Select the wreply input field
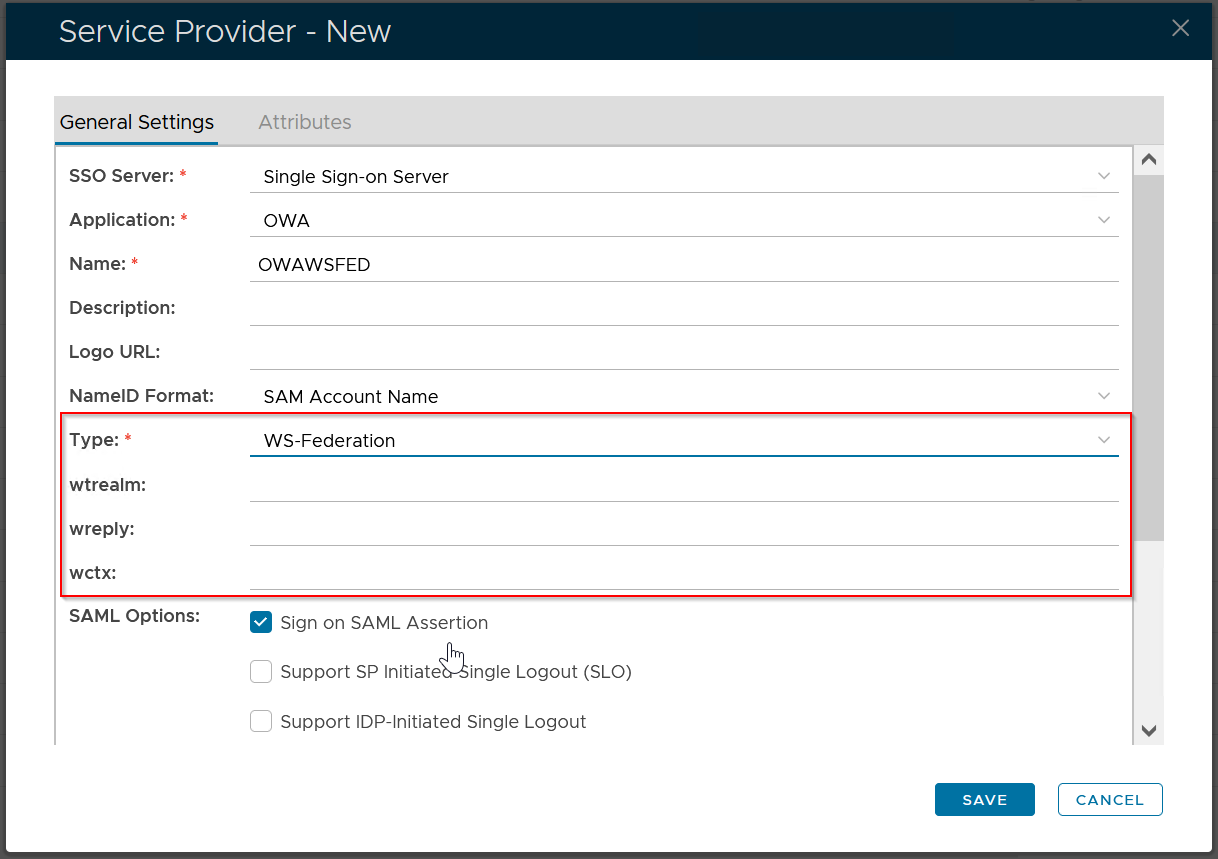This screenshot has width=1218, height=859. point(683,529)
